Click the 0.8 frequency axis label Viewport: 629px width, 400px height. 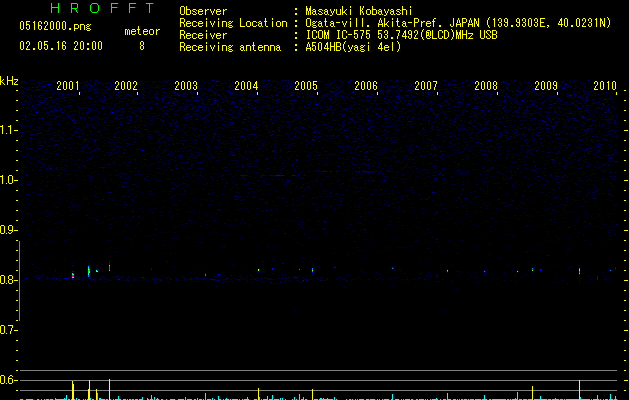pos(8,280)
